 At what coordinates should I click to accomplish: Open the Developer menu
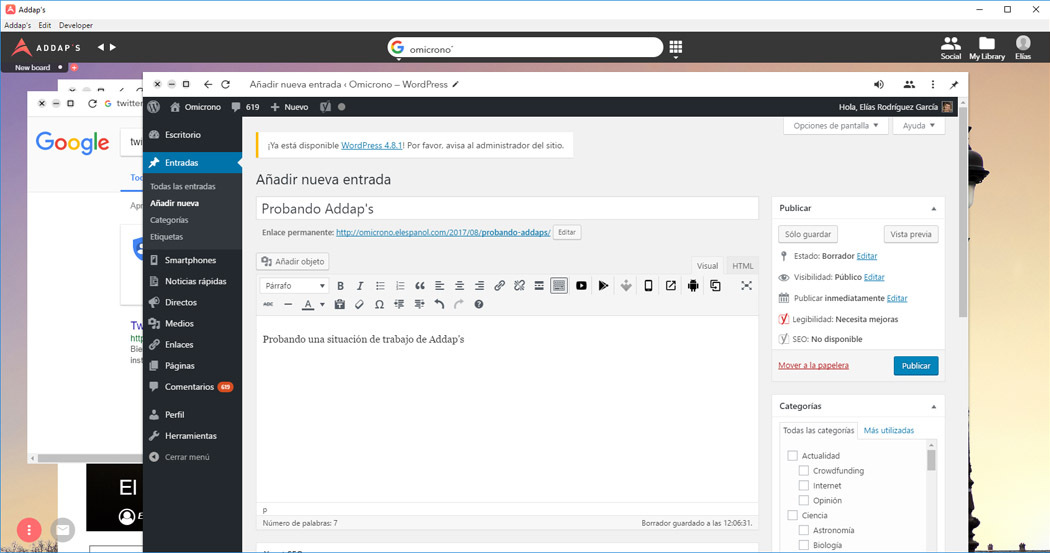click(76, 25)
